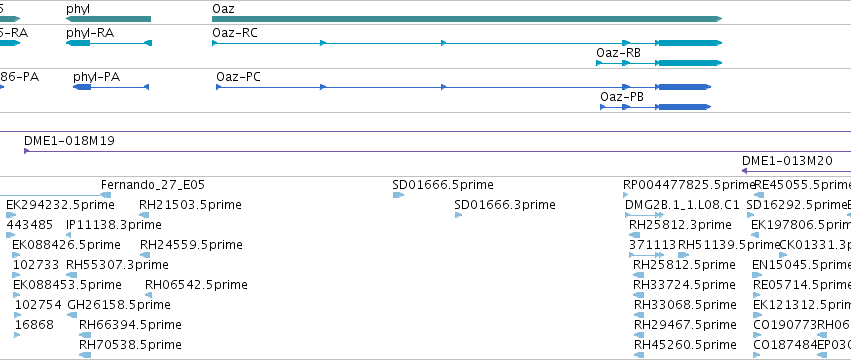Select the Oaz gene bar
This screenshot has height=360, width=851.
pos(467,19)
